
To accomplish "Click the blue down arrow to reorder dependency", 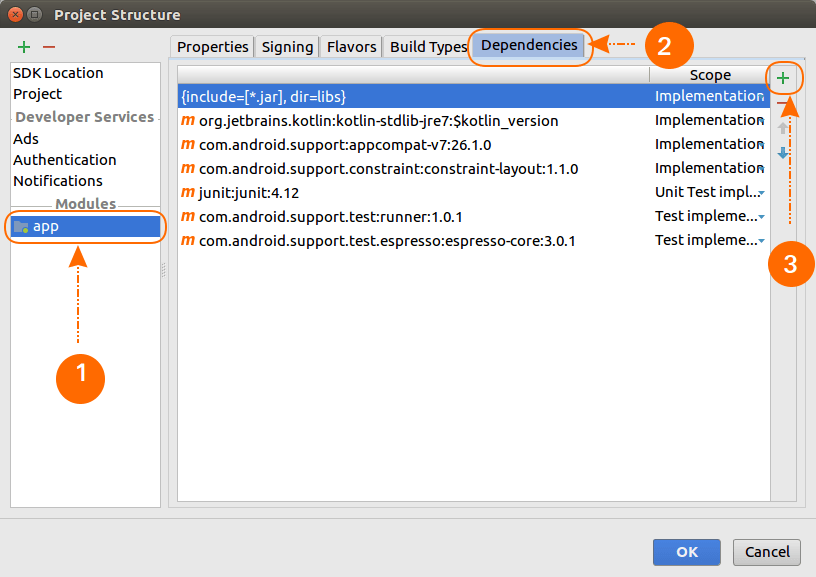I will 784,152.
